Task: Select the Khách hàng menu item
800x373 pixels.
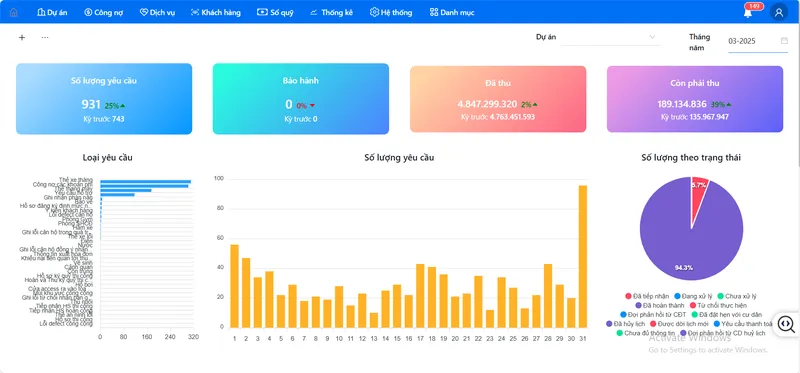Action: 215,12
